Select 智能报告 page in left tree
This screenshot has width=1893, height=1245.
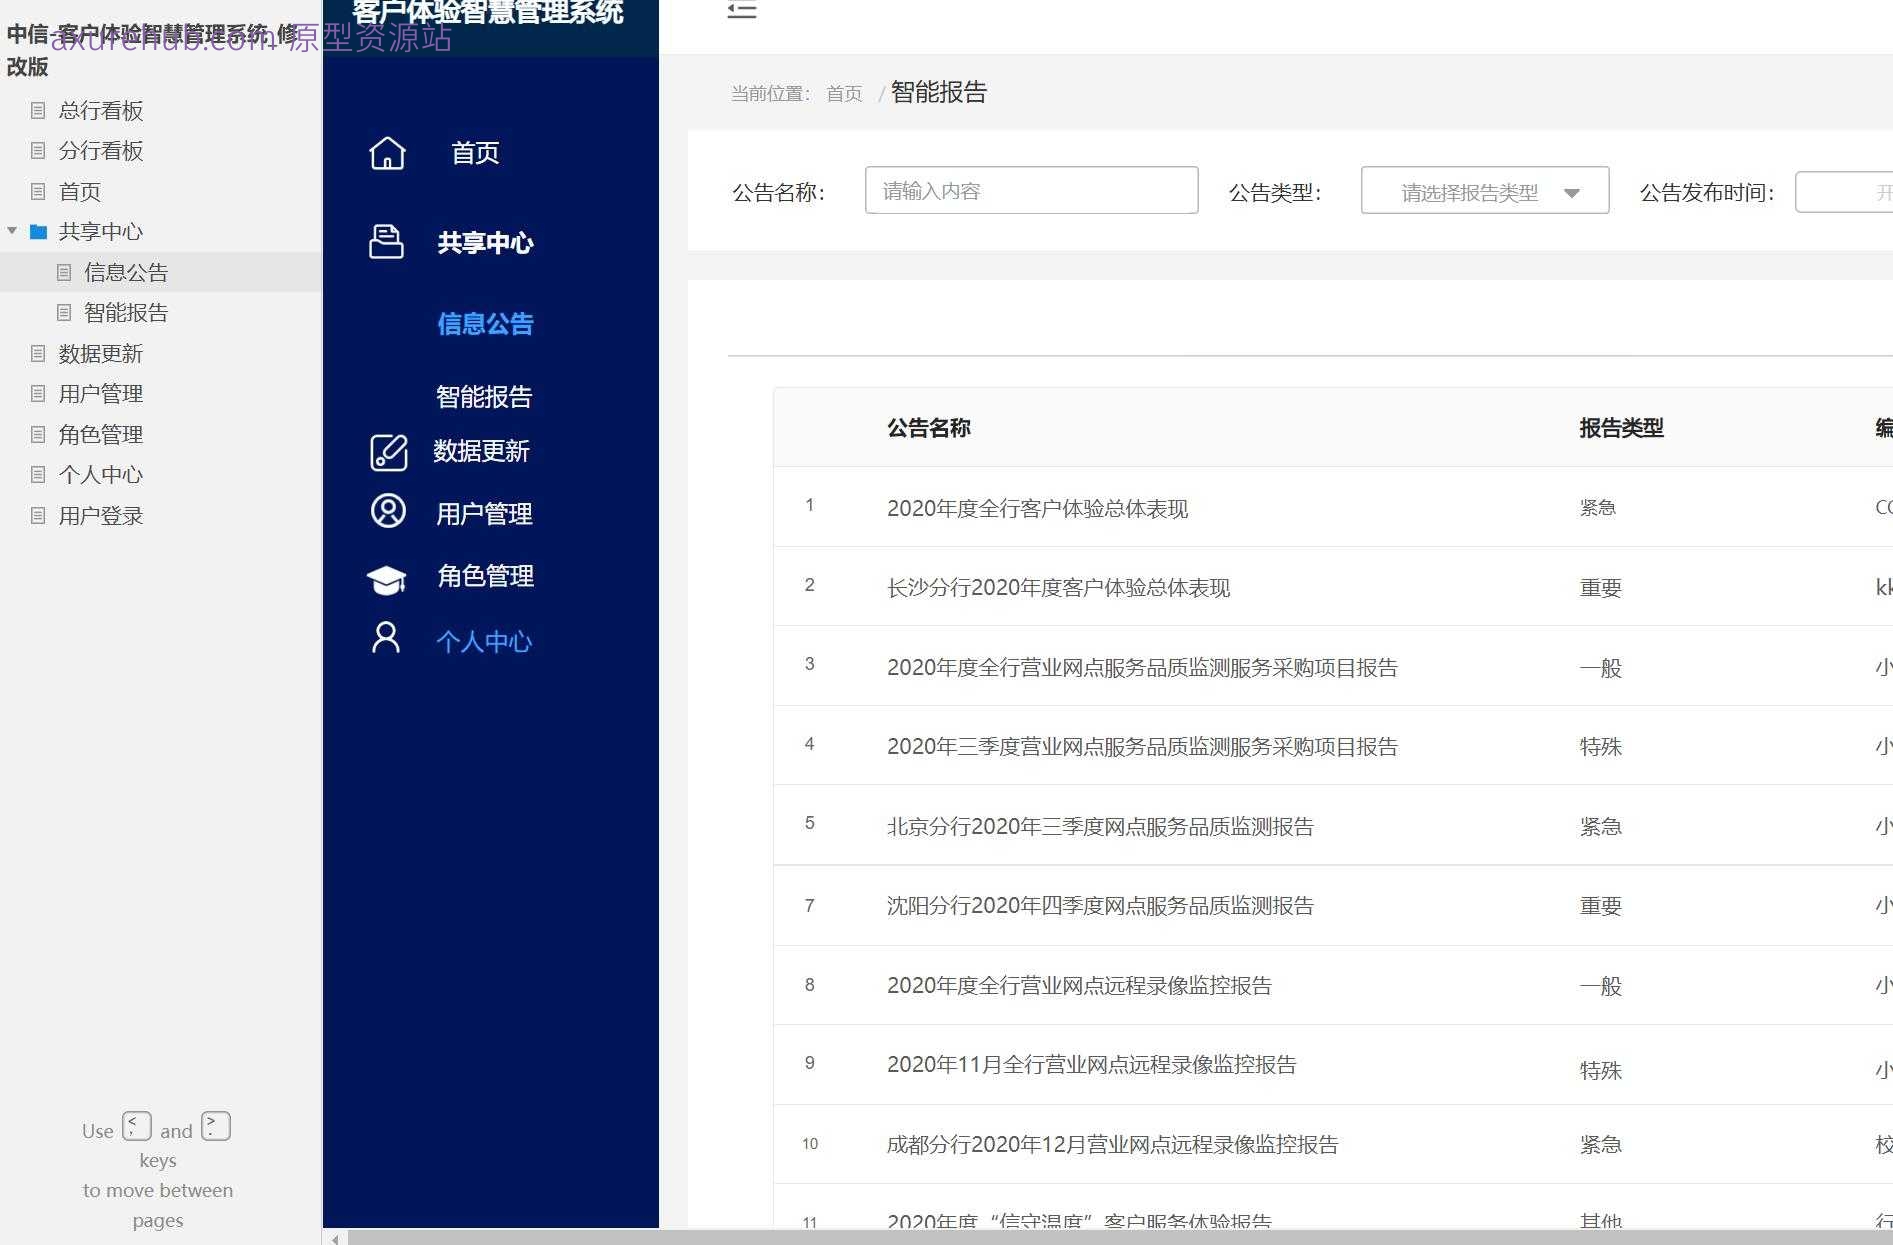[x=126, y=313]
